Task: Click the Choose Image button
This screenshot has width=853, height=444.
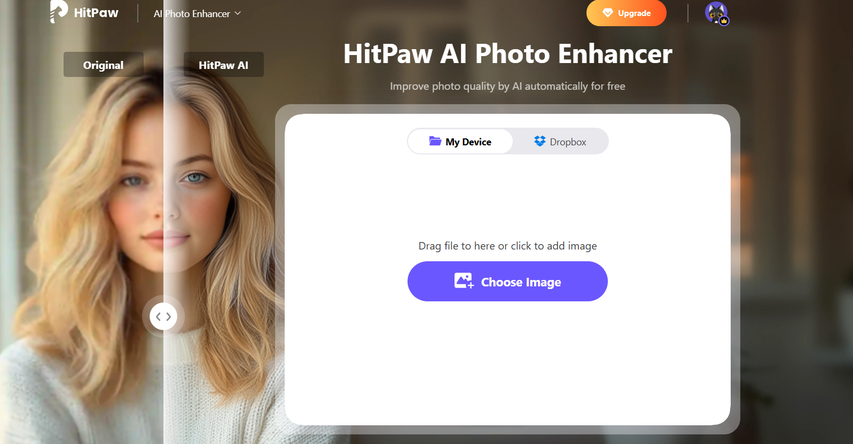Action: pos(508,281)
